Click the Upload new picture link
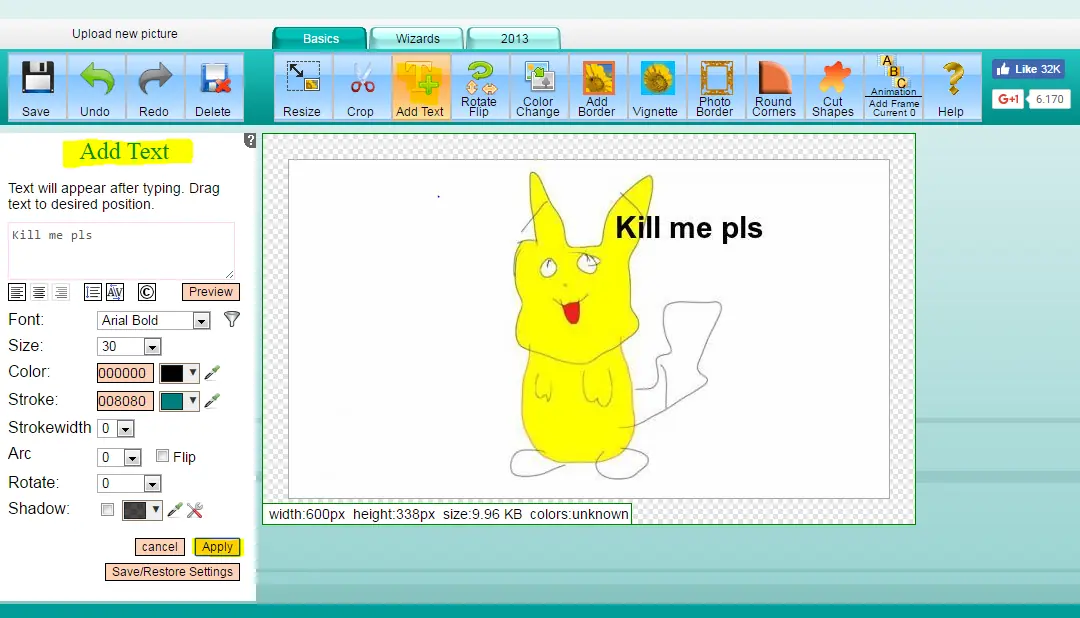The width and height of the screenshot is (1080, 618). pyautogui.click(x=125, y=34)
